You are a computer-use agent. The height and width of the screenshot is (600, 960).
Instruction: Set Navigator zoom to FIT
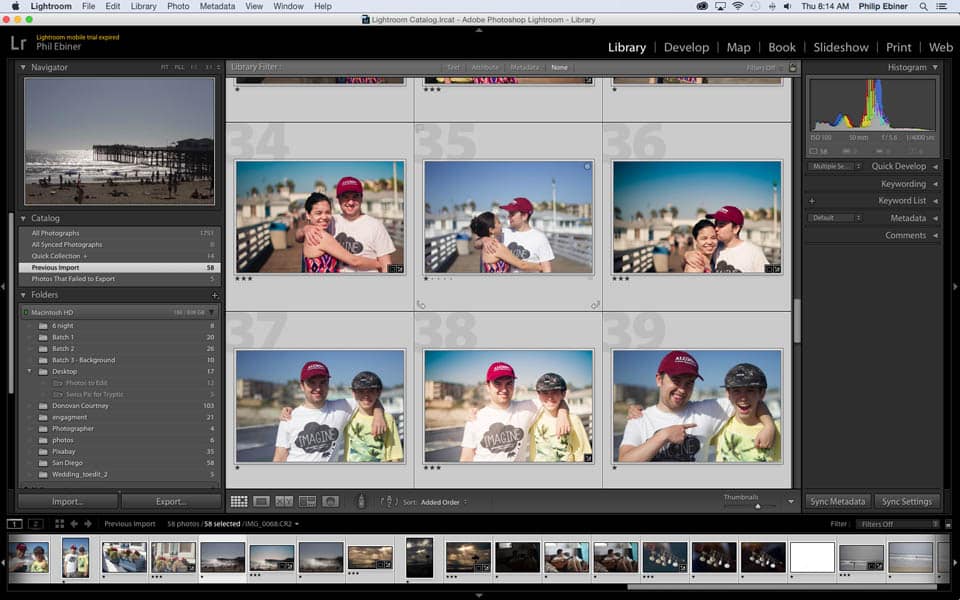[165, 67]
